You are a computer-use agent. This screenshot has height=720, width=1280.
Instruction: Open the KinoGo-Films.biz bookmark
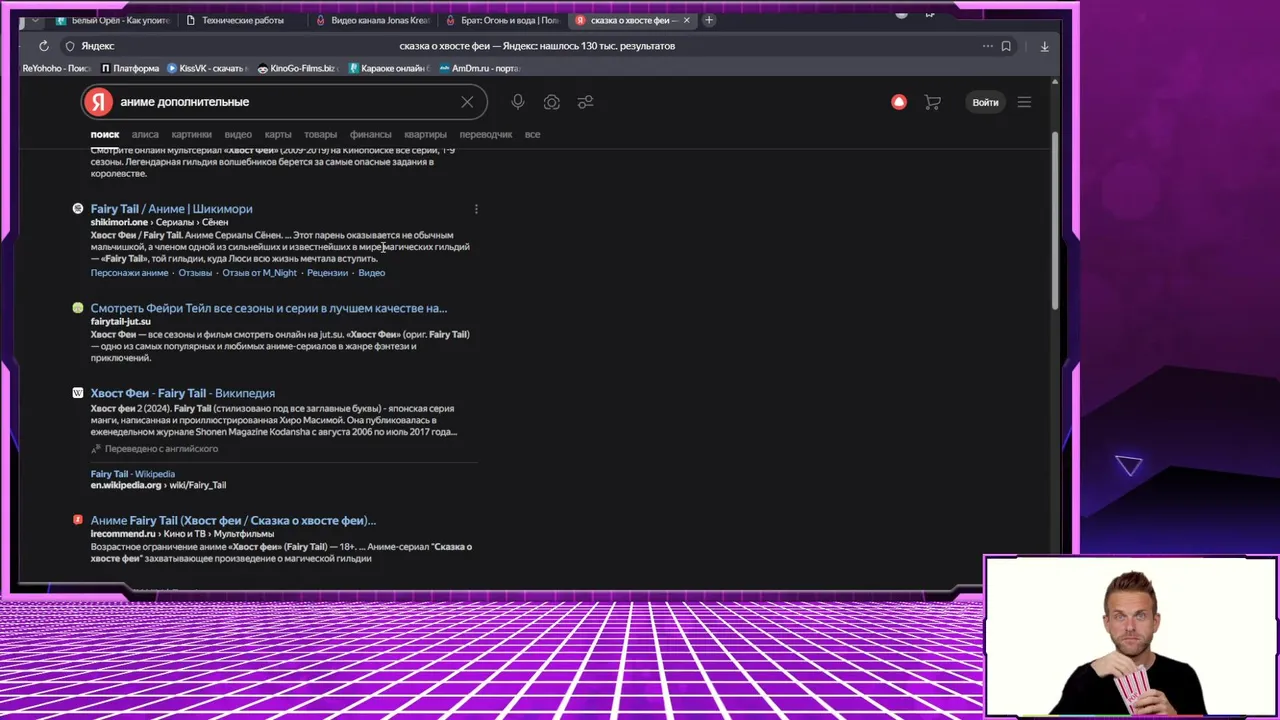tap(296, 69)
